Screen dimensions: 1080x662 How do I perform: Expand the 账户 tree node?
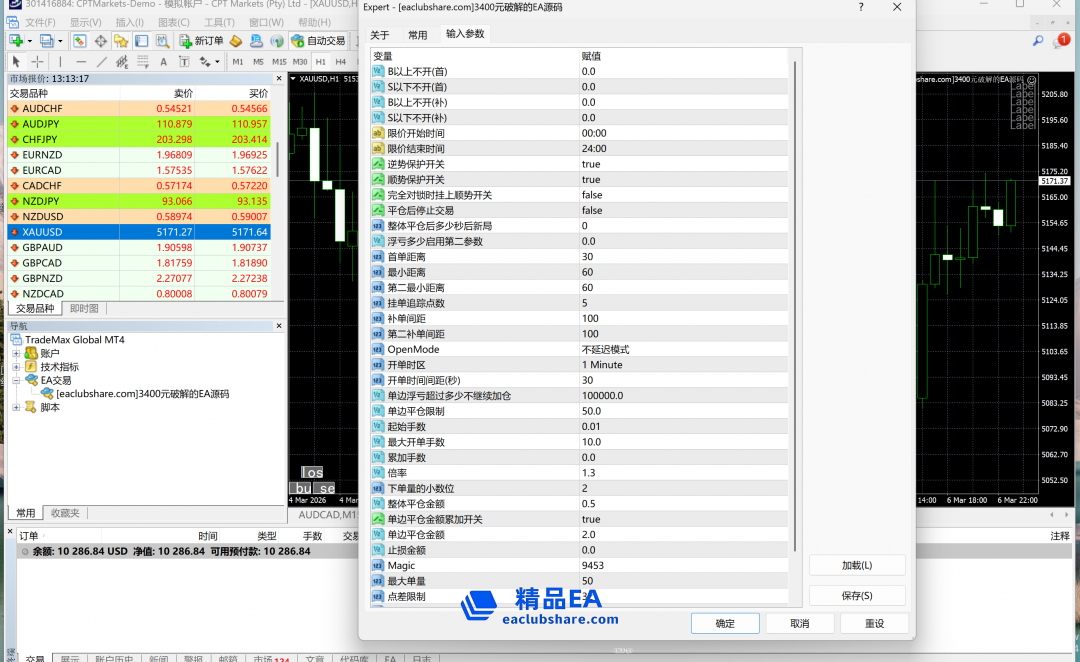(16, 354)
